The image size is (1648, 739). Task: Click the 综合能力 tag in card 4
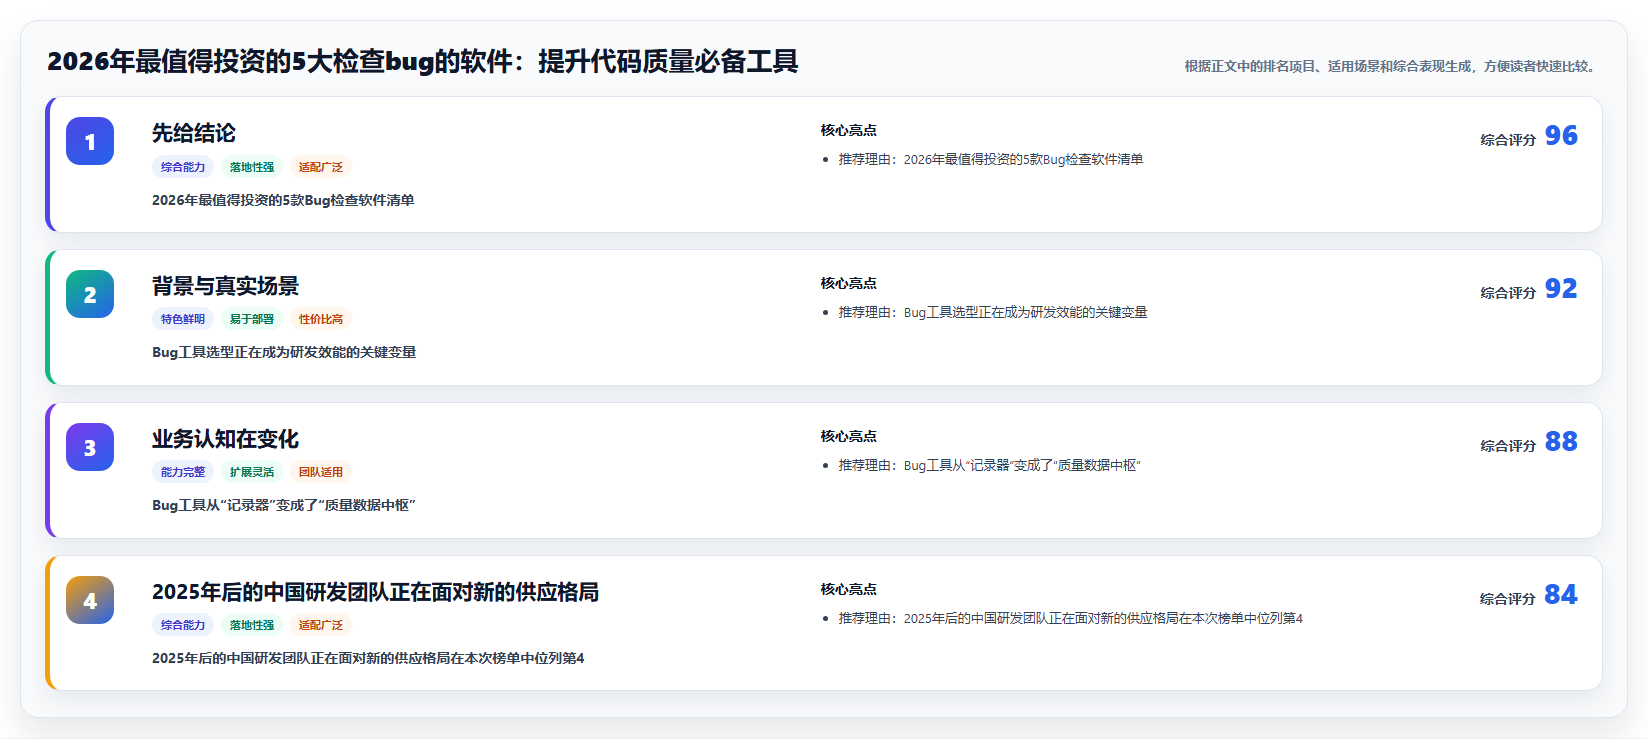[183, 625]
